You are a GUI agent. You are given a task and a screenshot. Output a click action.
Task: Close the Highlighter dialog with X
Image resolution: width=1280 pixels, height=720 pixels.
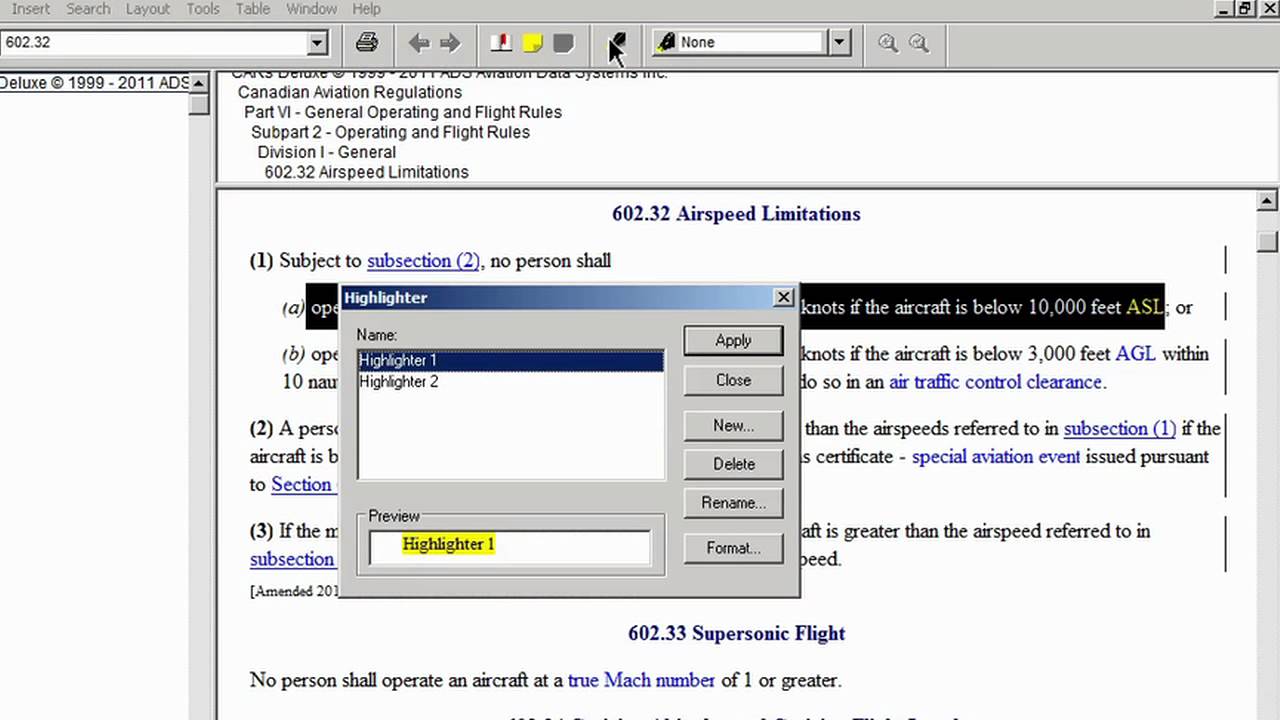click(x=784, y=297)
